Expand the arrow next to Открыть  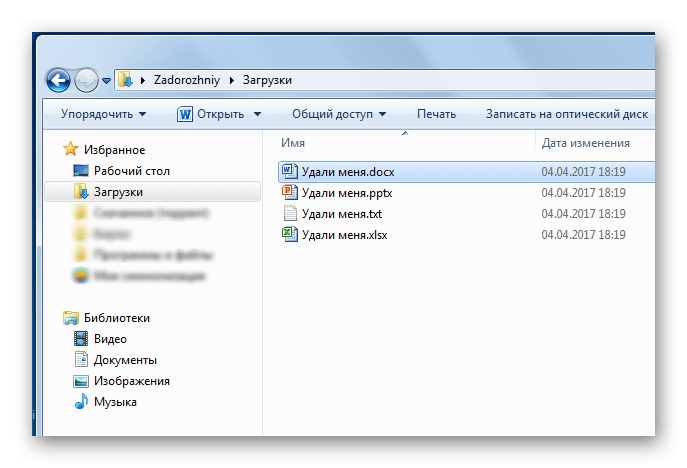pyautogui.click(x=258, y=114)
